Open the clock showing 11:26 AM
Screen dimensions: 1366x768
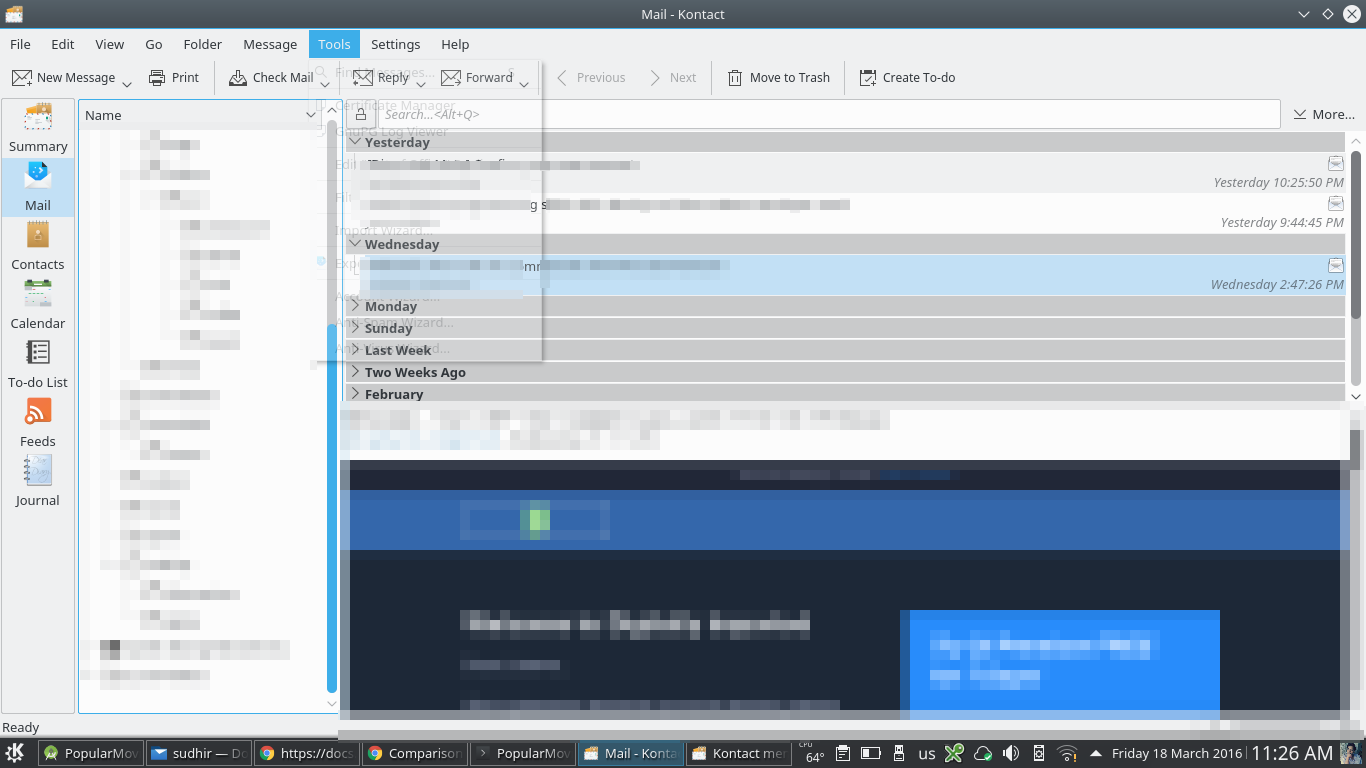point(1292,753)
